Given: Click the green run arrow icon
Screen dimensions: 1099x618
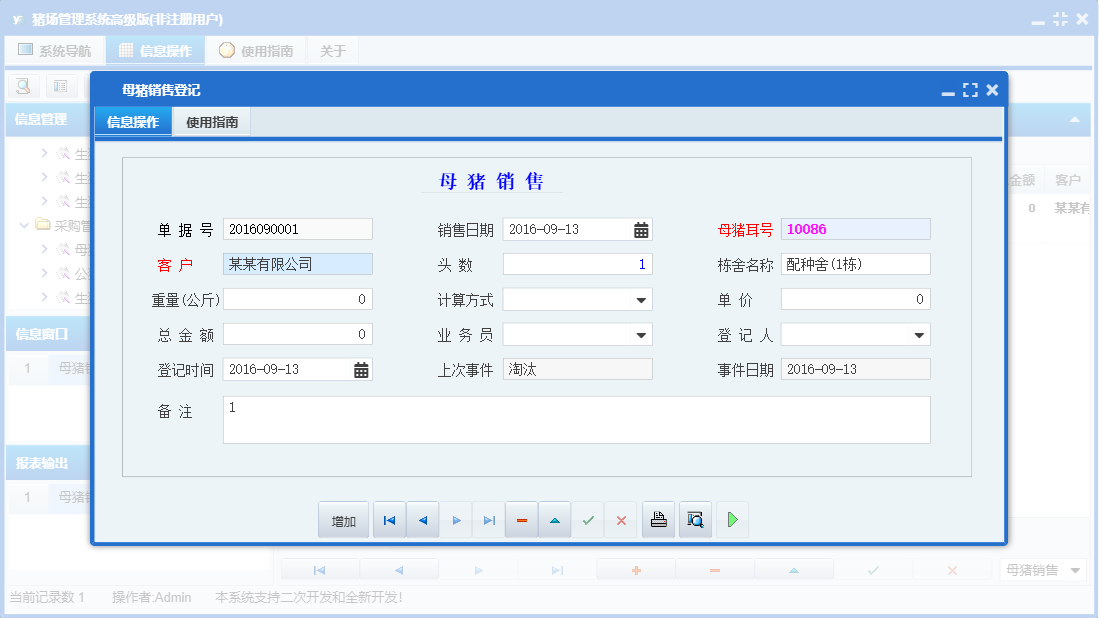Looking at the screenshot, I should pyautogui.click(x=732, y=519).
